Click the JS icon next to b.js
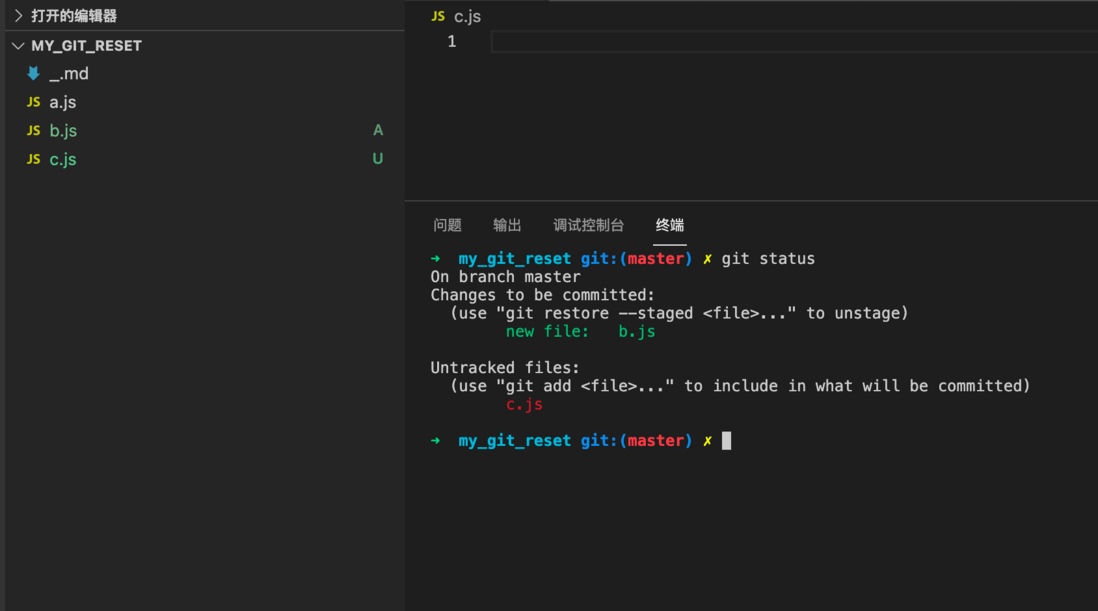1098x611 pixels. [x=33, y=131]
